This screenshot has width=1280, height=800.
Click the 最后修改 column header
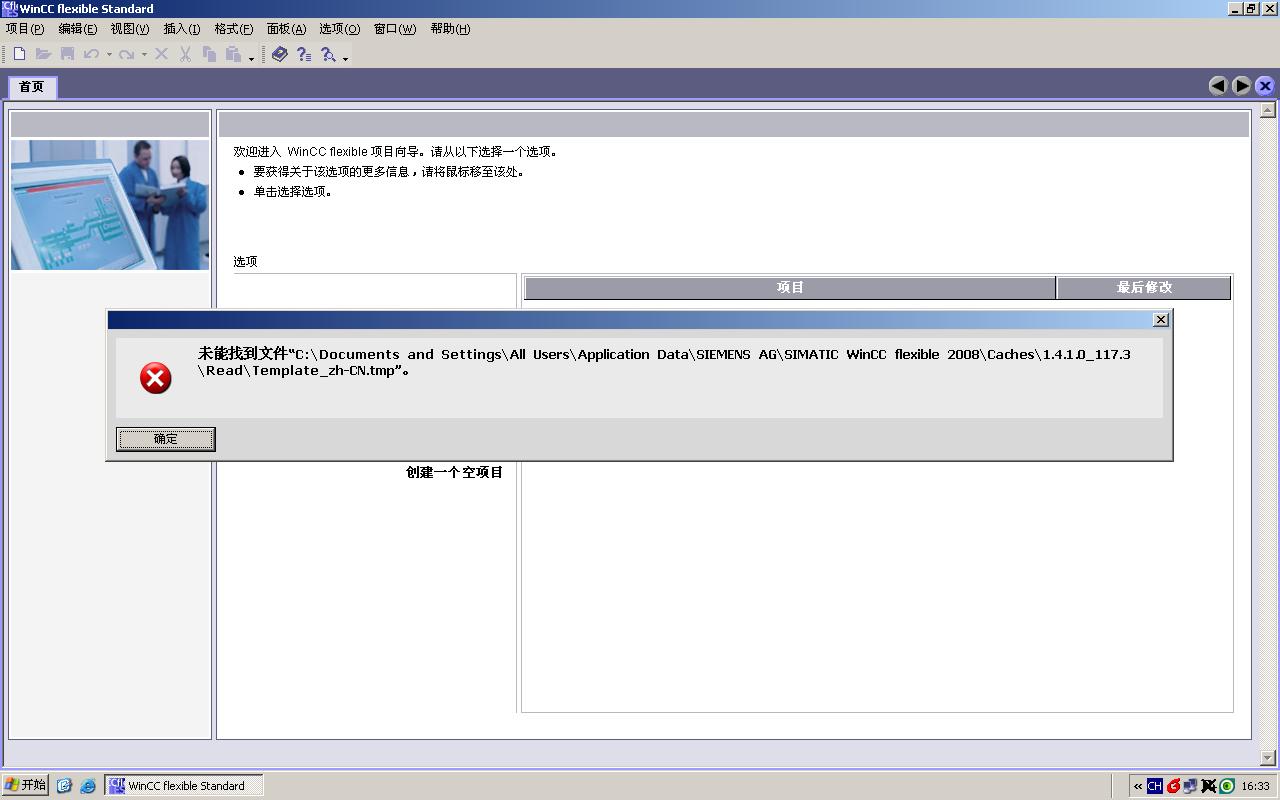click(x=1144, y=288)
